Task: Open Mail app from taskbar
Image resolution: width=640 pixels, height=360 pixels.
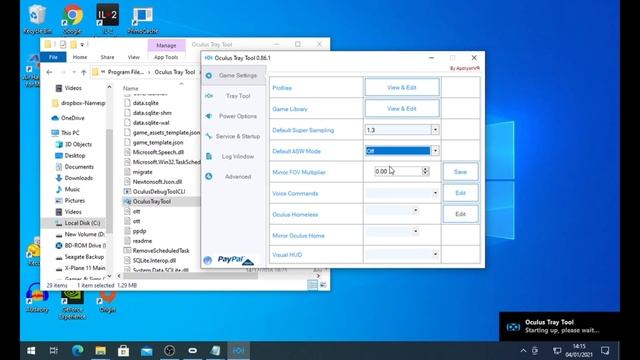Action: [147, 351]
